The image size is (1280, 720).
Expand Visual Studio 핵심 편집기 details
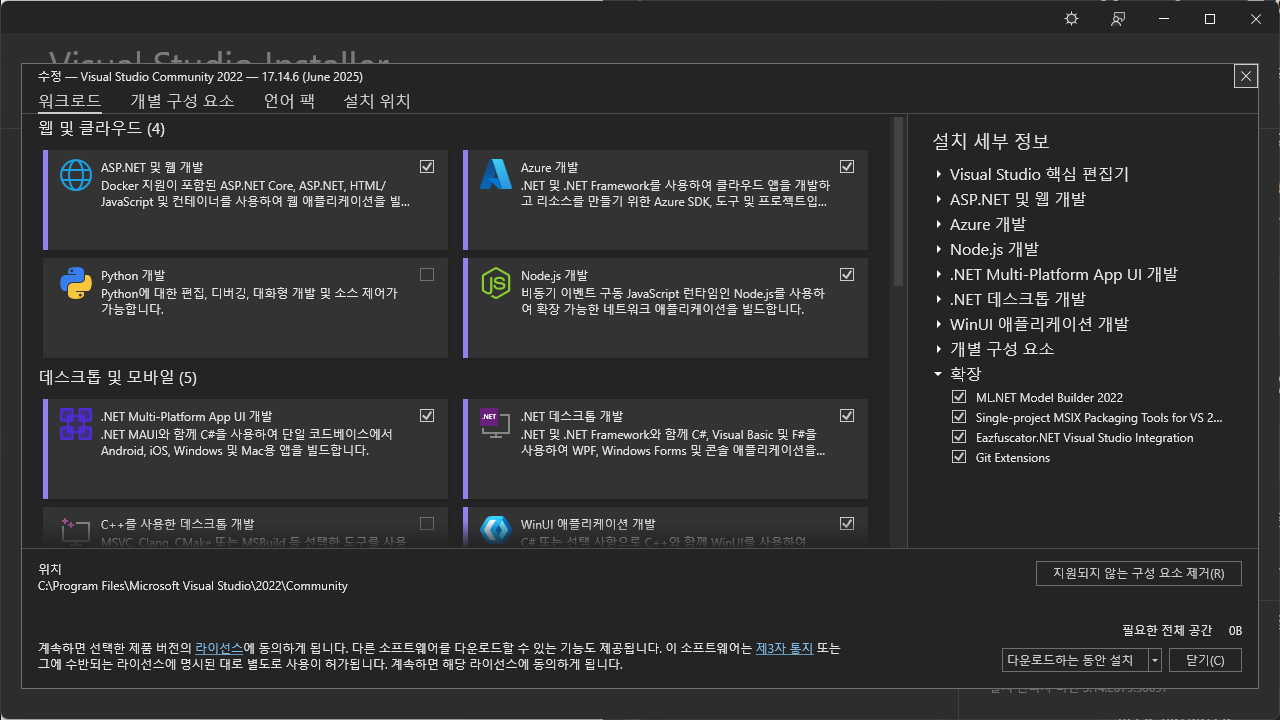939,174
